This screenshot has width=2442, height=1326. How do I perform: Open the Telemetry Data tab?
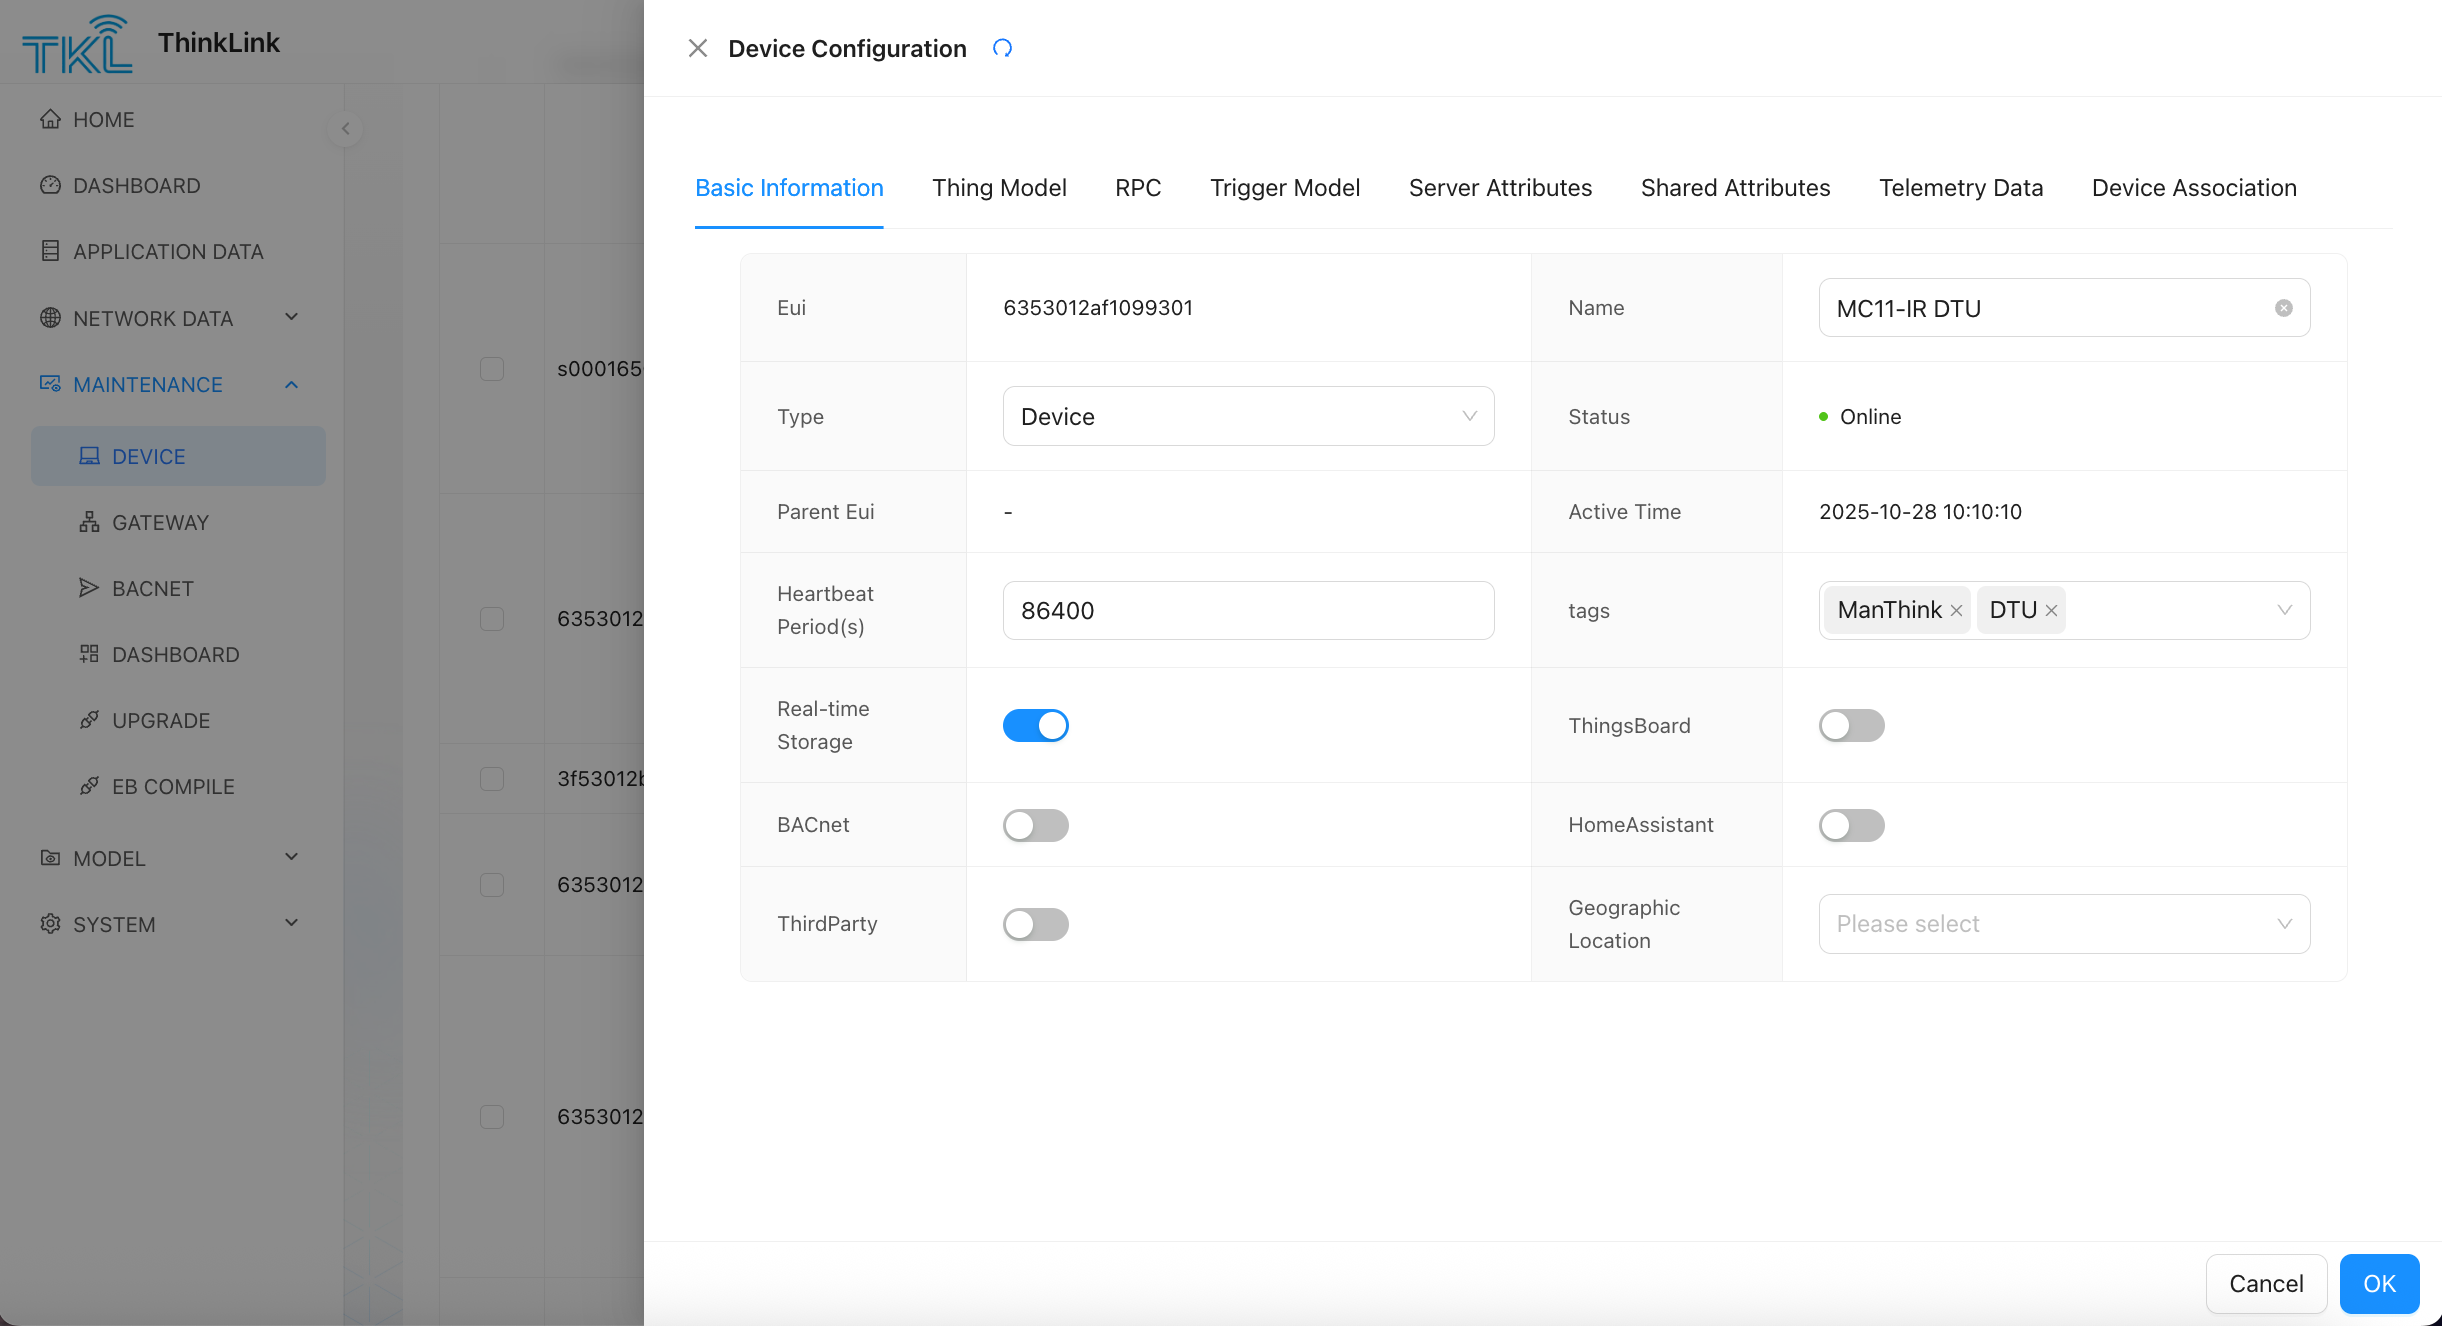1960,188
